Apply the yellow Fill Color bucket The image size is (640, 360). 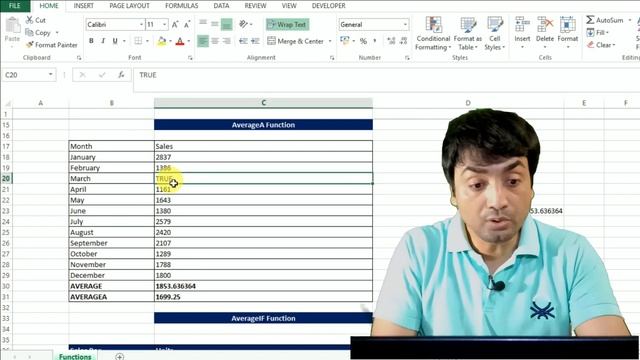click(162, 41)
